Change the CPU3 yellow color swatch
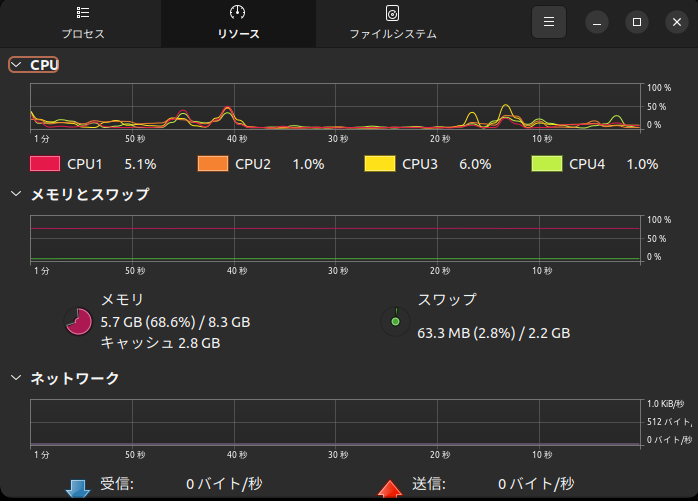The image size is (698, 501). tap(380, 164)
